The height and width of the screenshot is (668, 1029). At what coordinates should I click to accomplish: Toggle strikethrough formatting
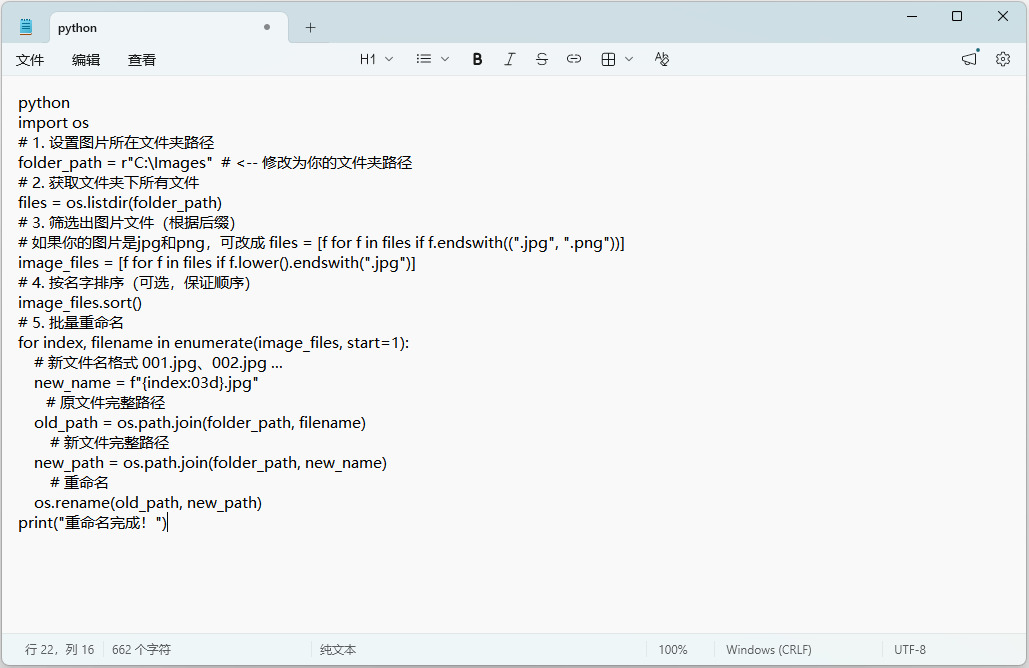tap(541, 59)
